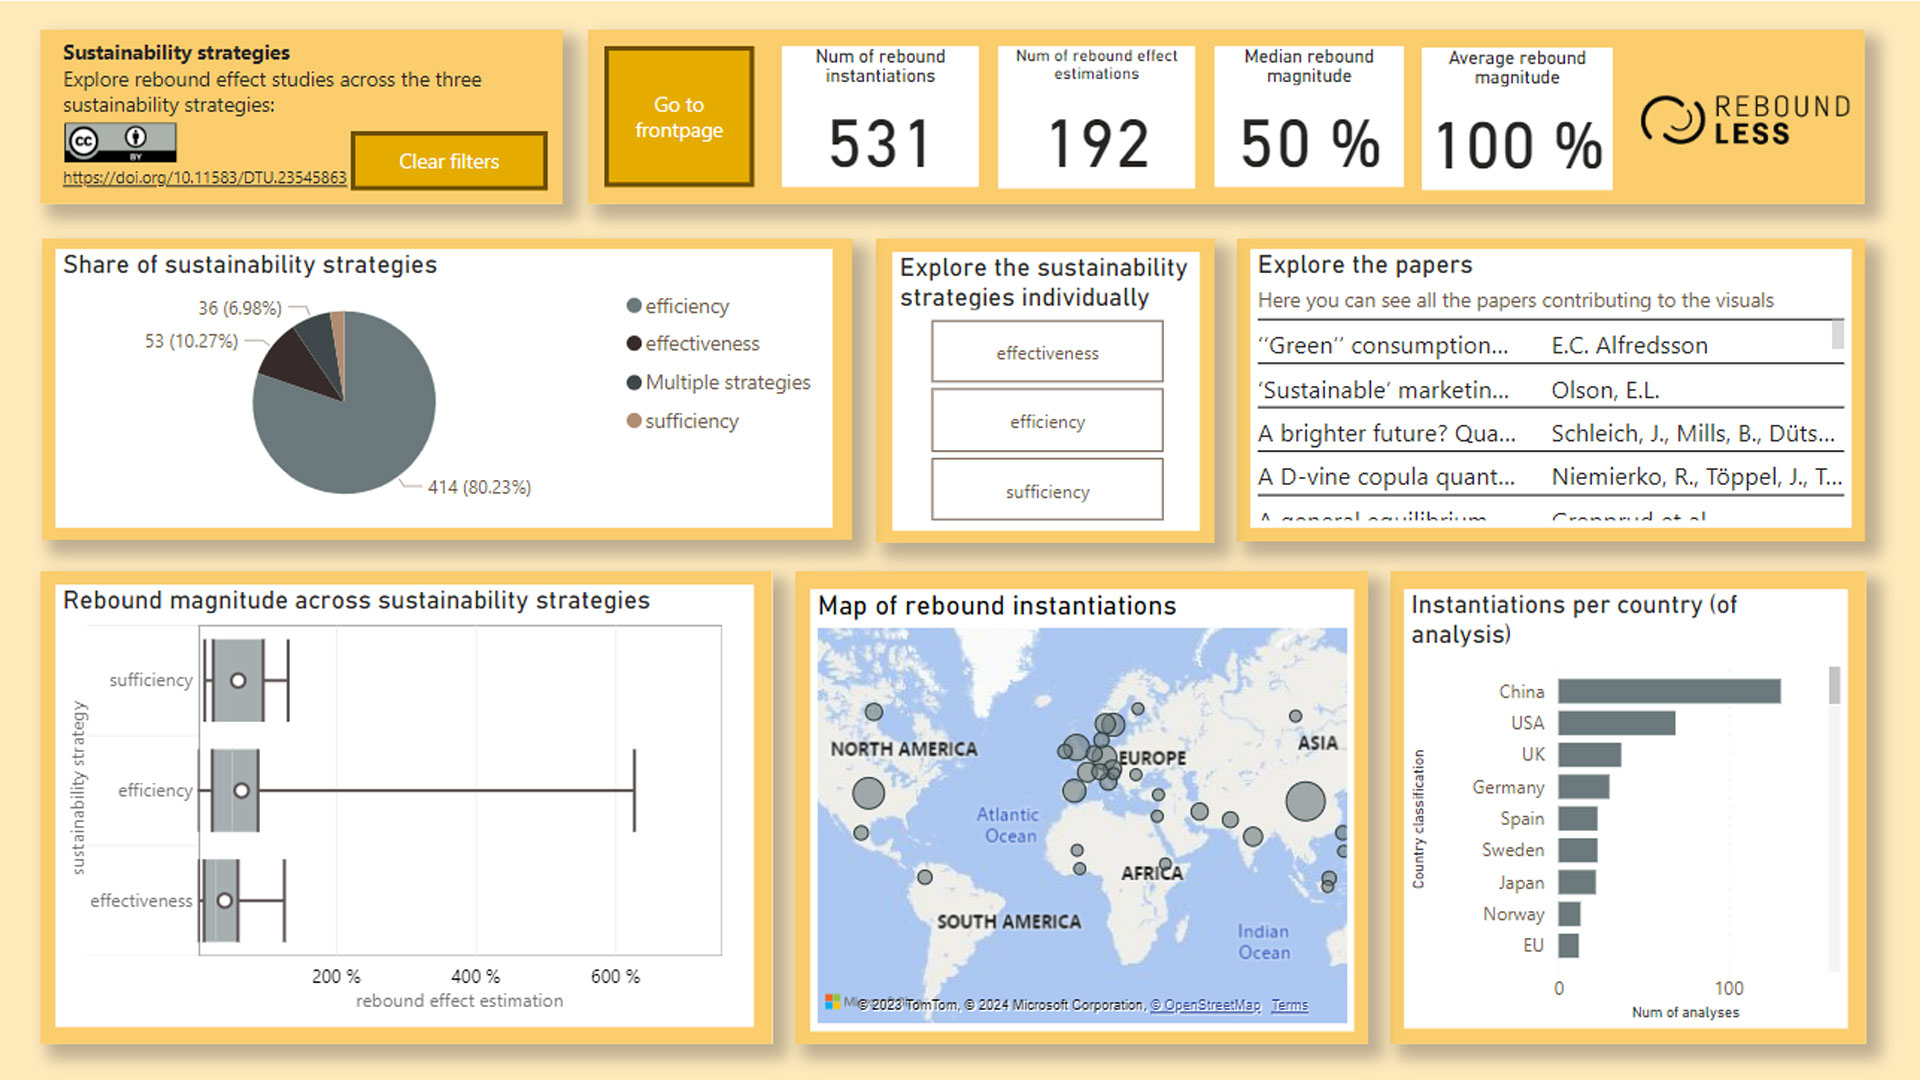
Task: Click the Germany bar in country chart
Action: pyautogui.click(x=1583, y=786)
